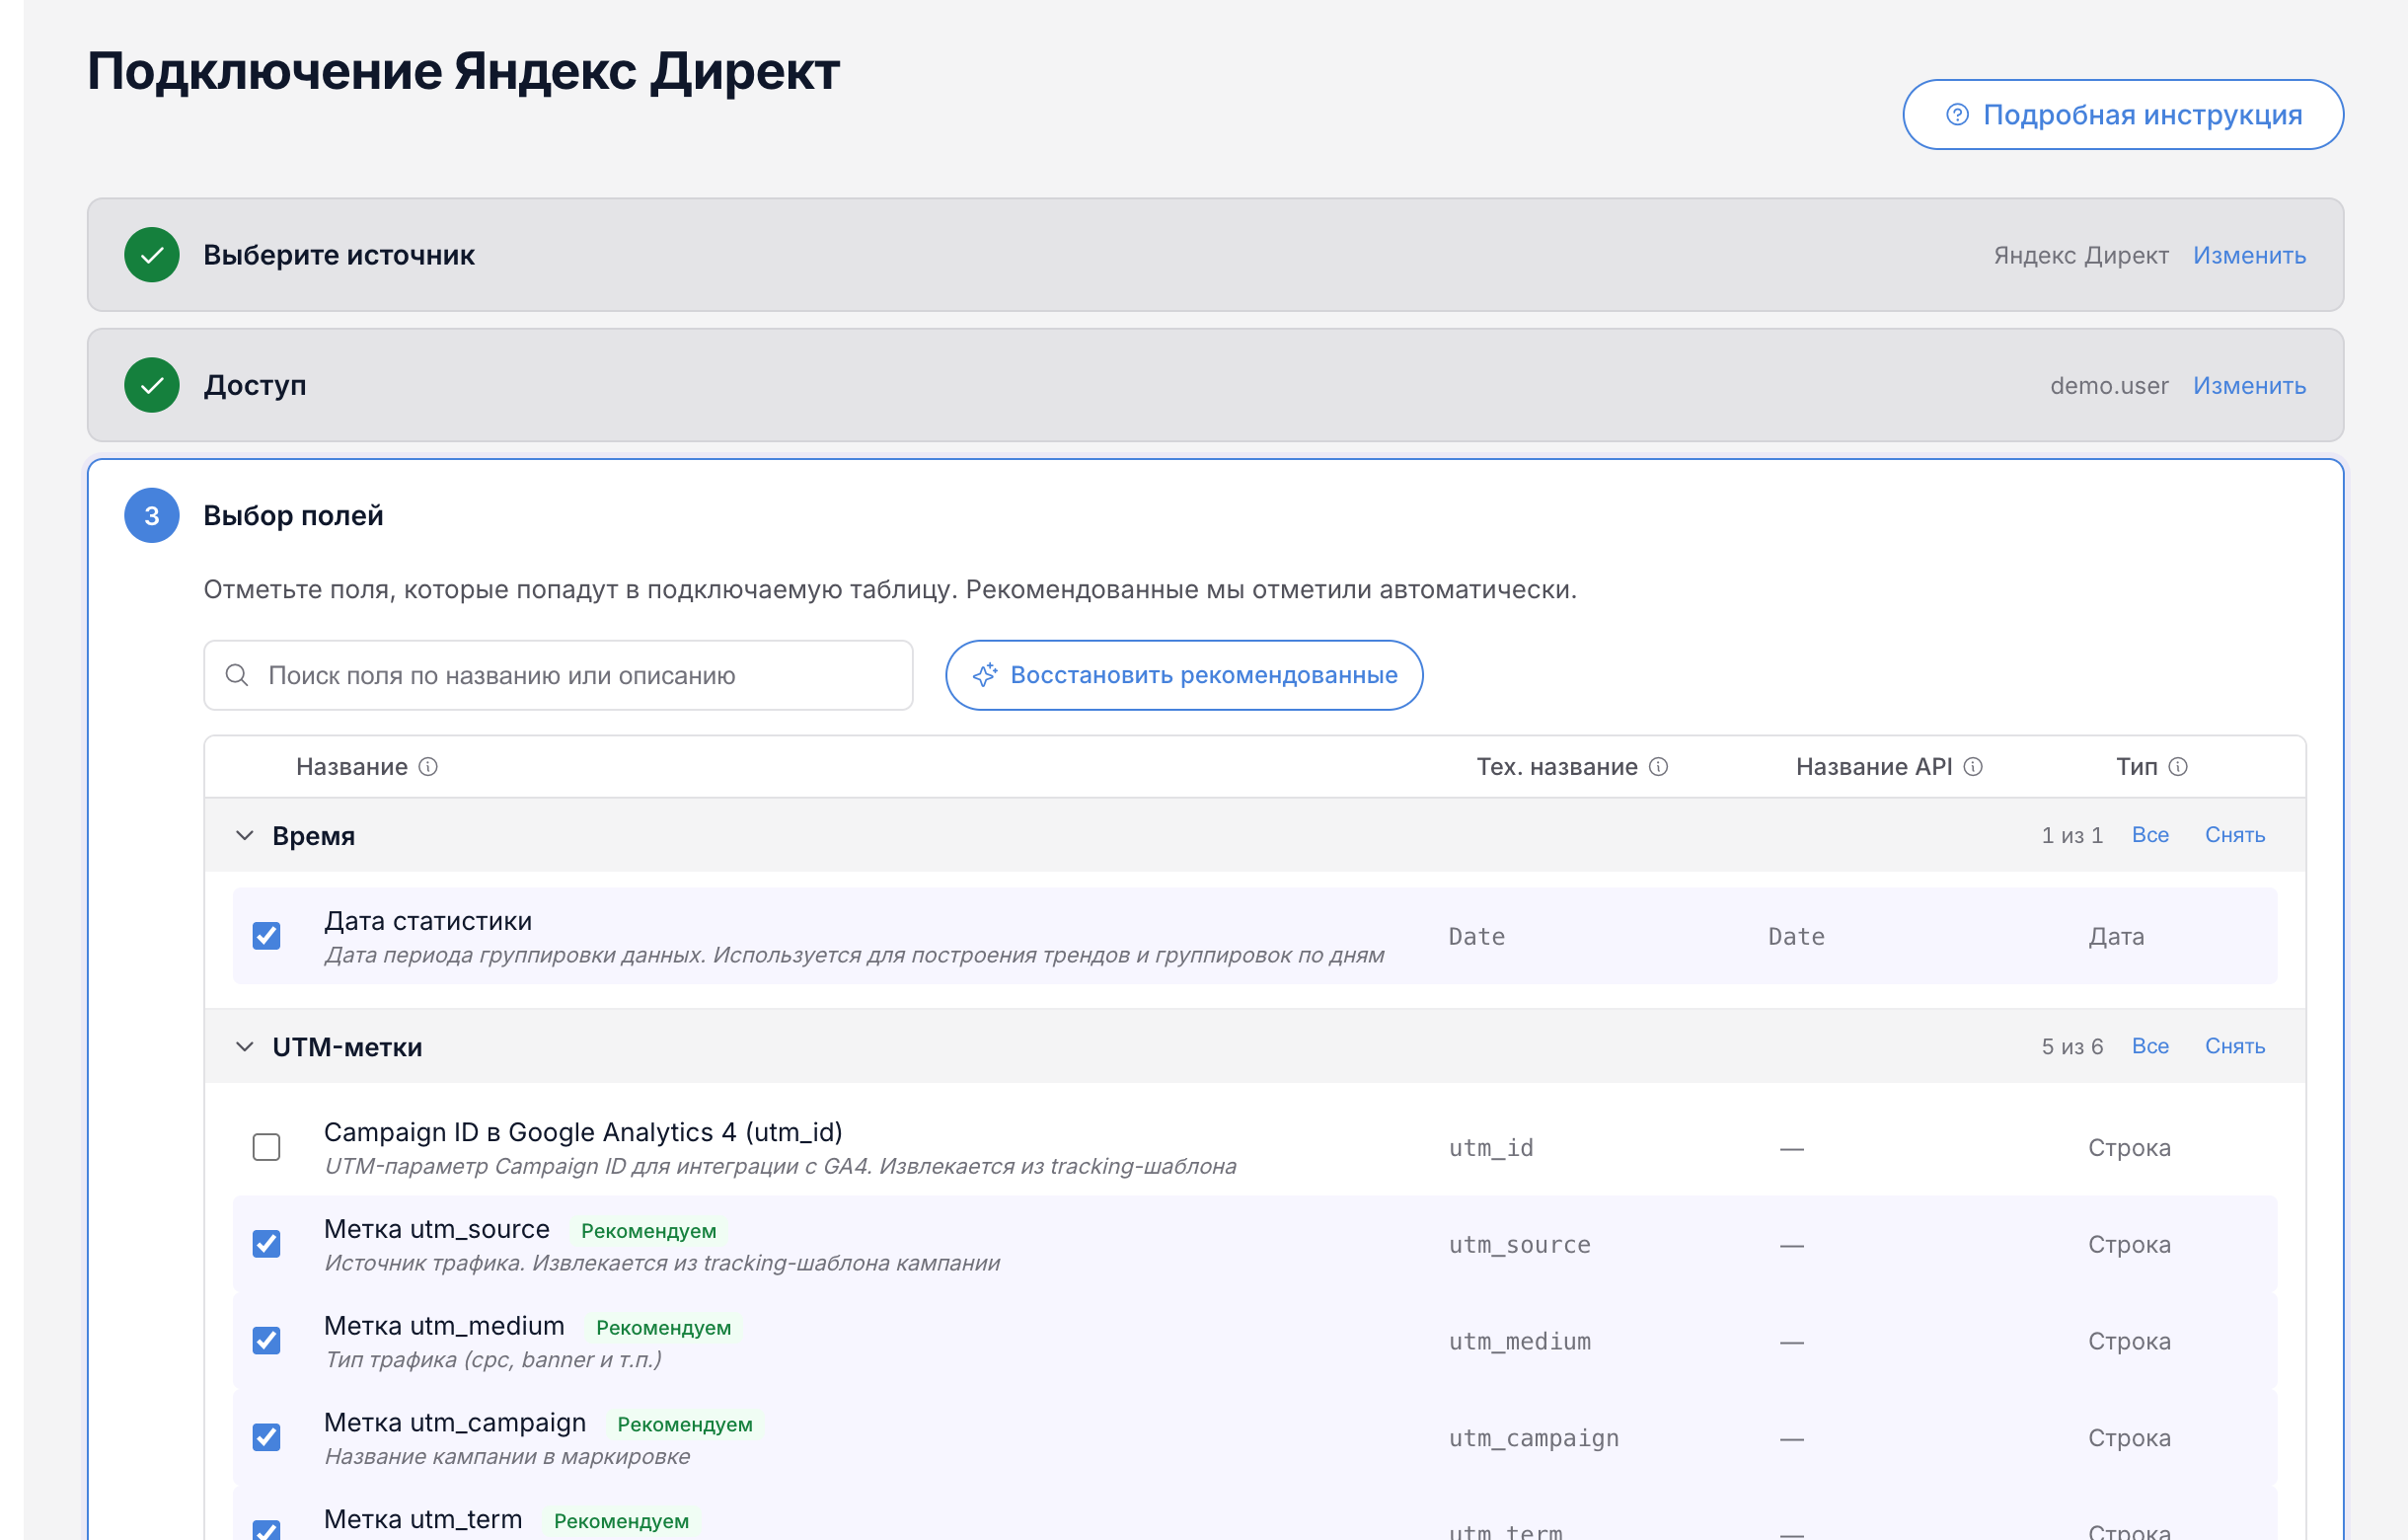Click the utm_medium technical name cell
2408x1540 pixels.
1520,1342
